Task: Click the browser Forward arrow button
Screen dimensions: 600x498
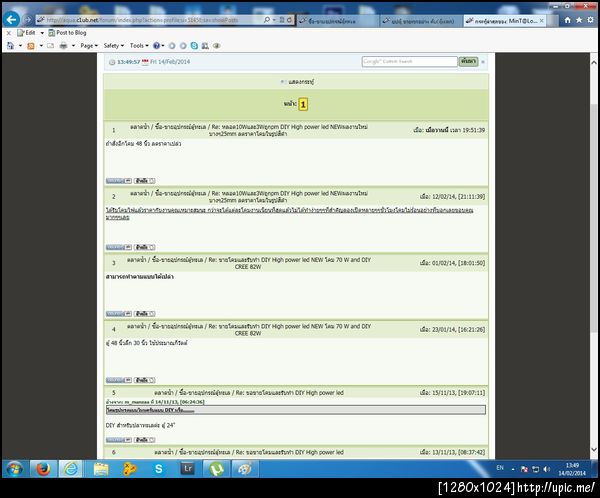Action: coord(28,20)
